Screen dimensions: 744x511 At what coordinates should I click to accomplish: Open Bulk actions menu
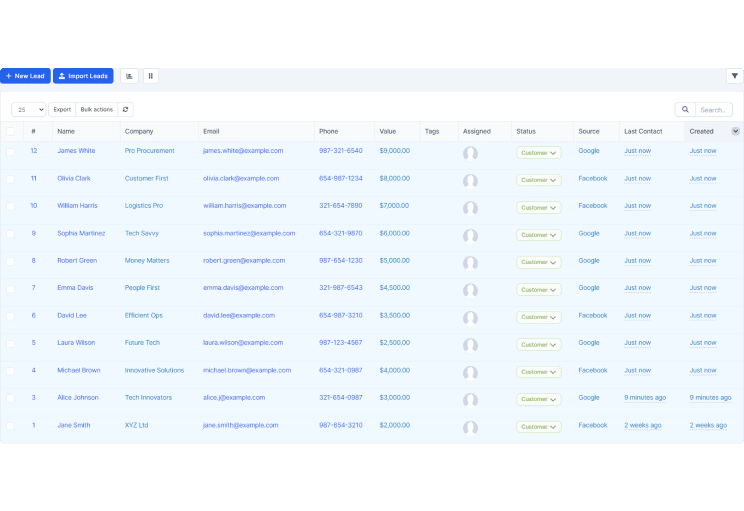point(97,110)
